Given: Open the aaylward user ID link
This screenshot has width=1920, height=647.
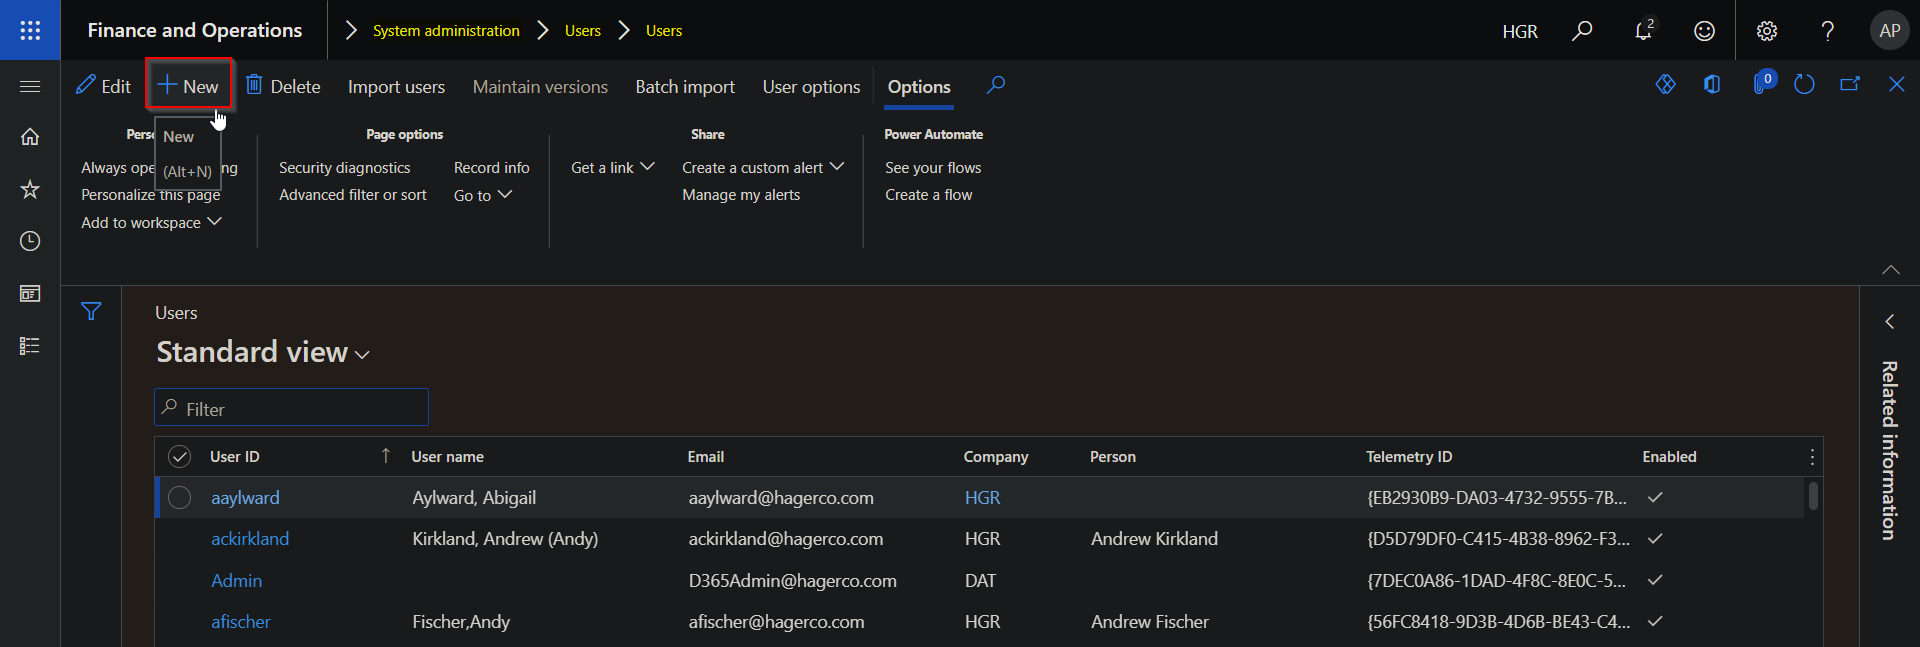Looking at the screenshot, I should point(245,498).
